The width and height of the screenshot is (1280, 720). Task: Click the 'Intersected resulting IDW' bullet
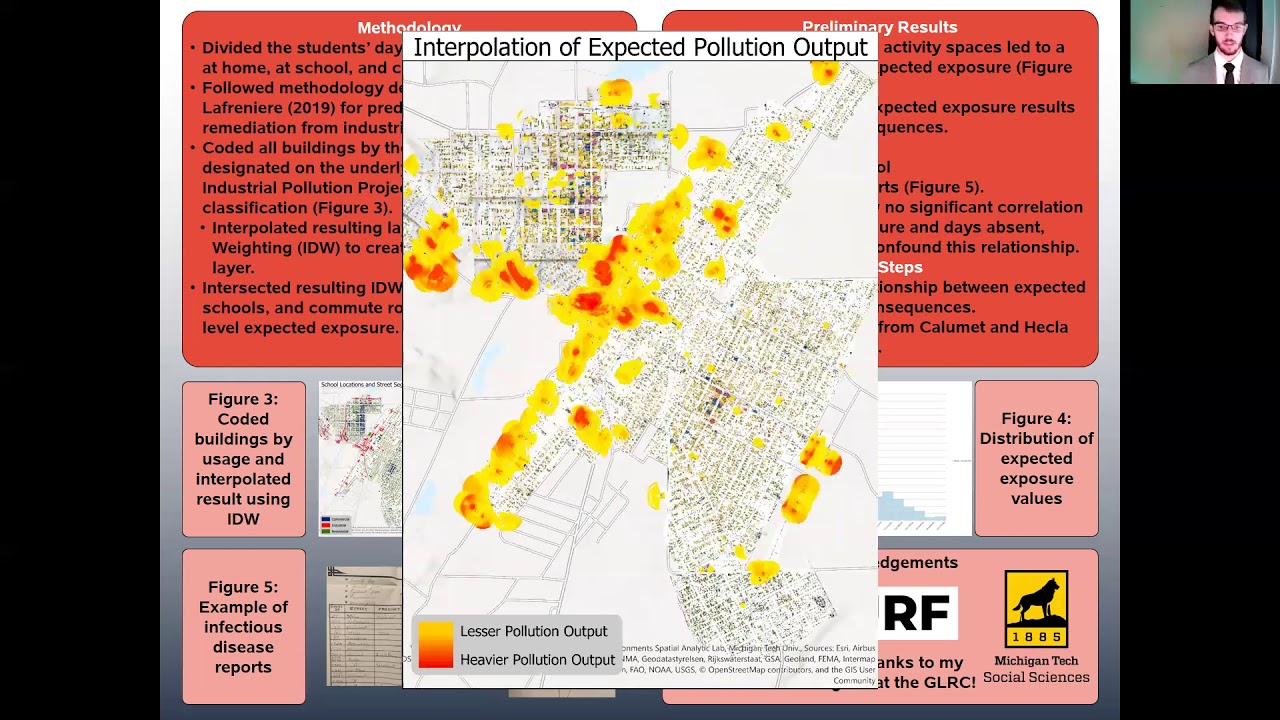coord(297,287)
